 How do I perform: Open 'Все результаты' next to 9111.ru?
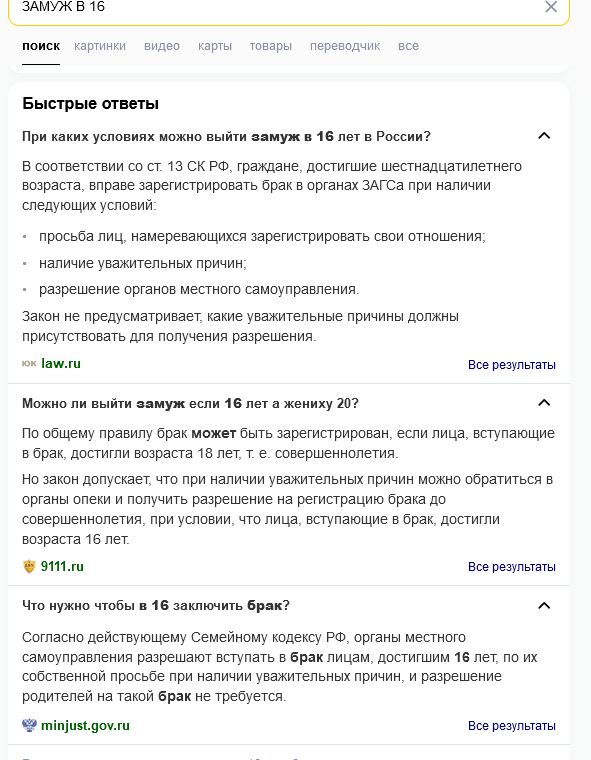point(511,567)
